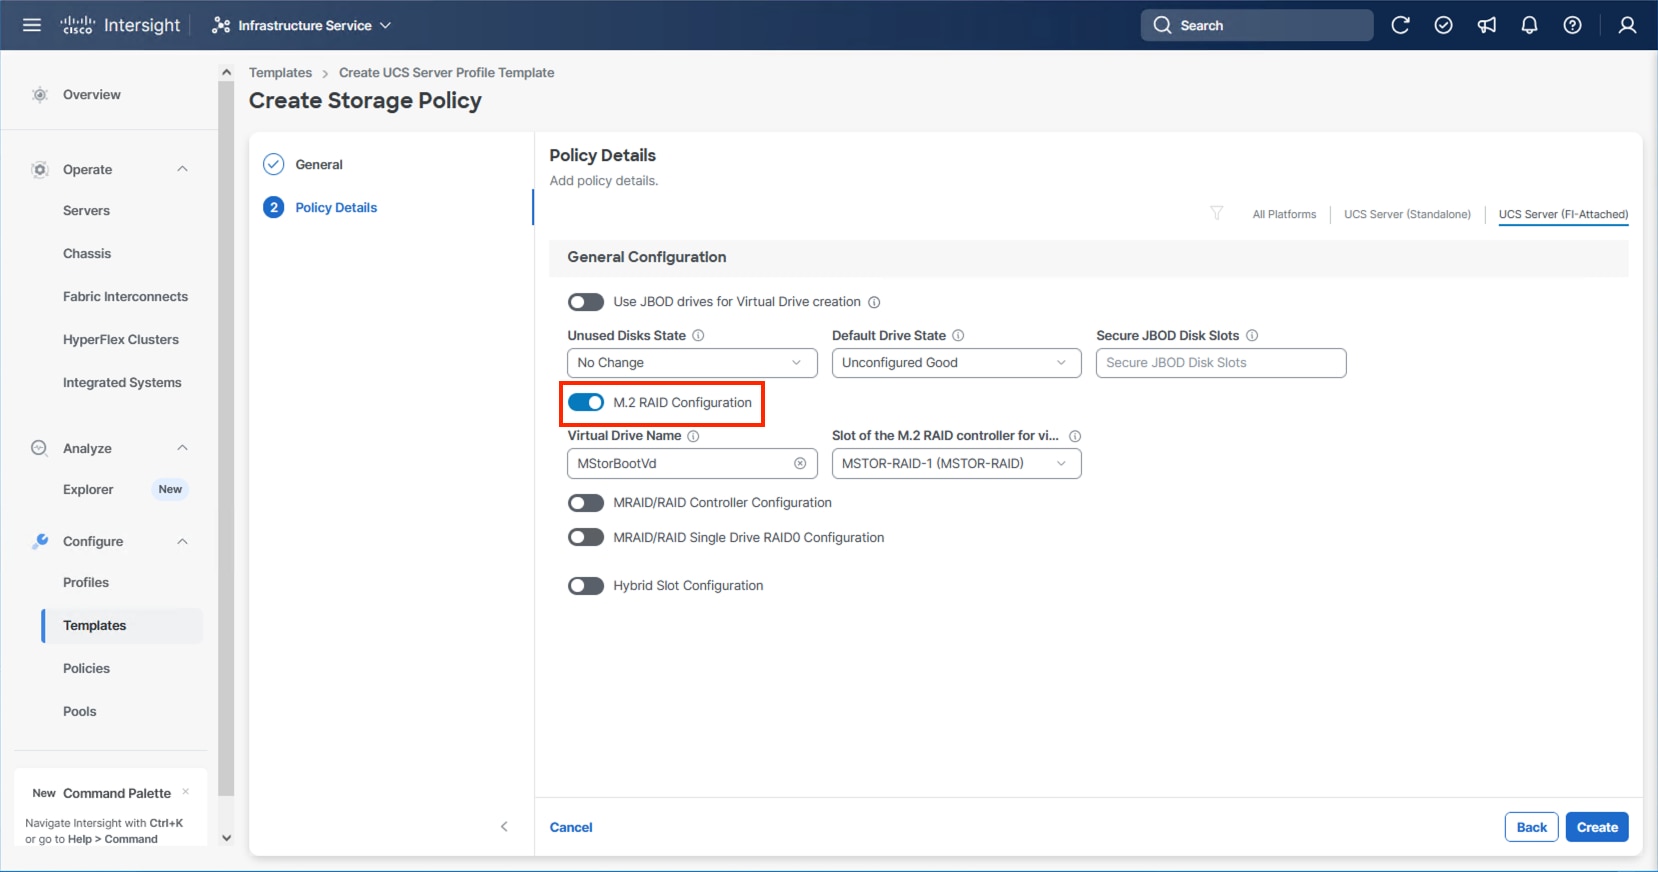Open the announcements megaphone icon
This screenshot has width=1658, height=872.
pos(1487,25)
